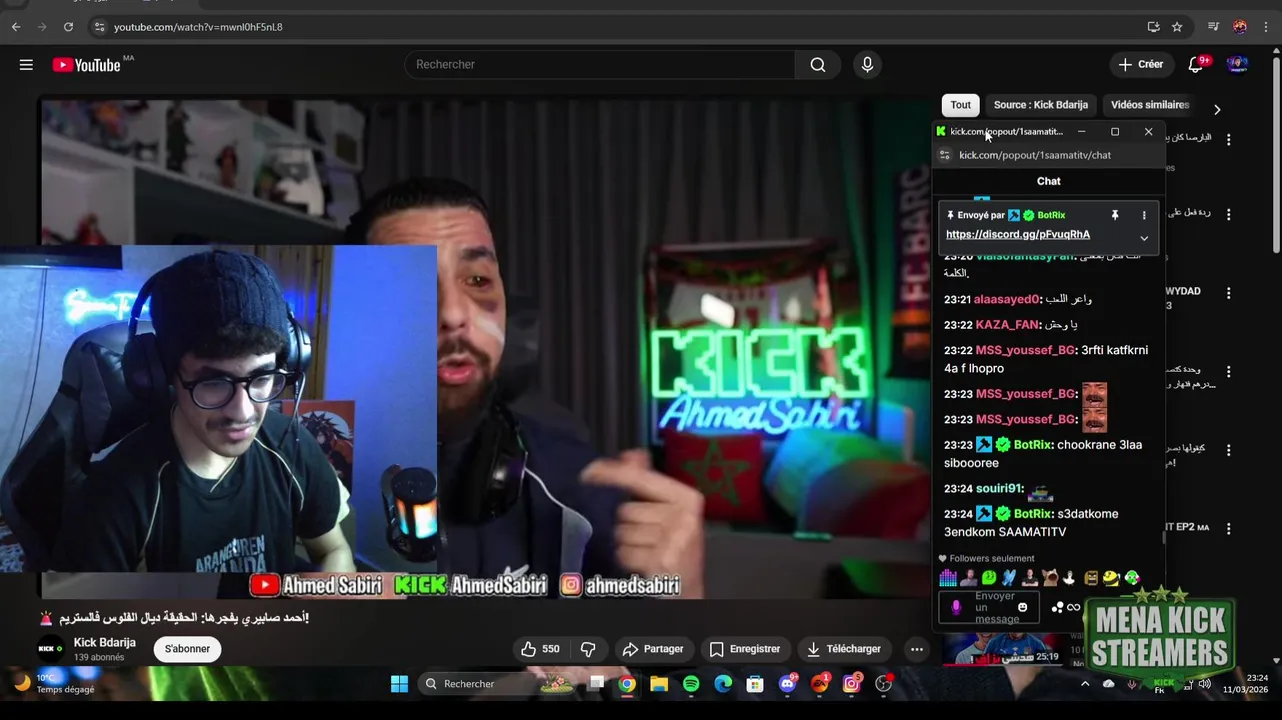The width and height of the screenshot is (1282, 720).
Task: Reload the YouTube page
Action: 68,27
